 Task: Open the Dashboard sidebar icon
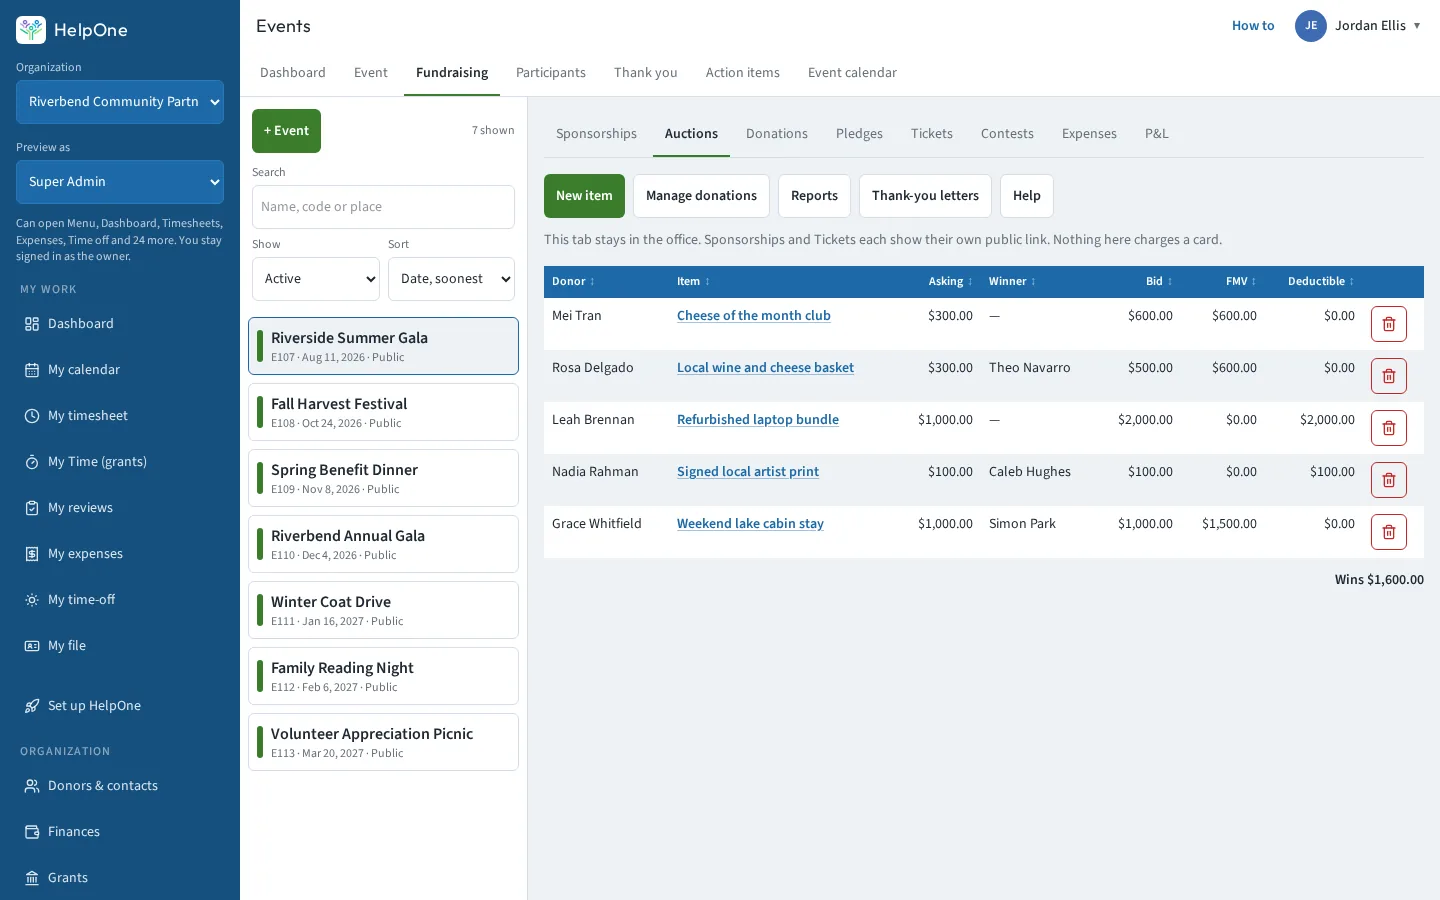click(32, 324)
